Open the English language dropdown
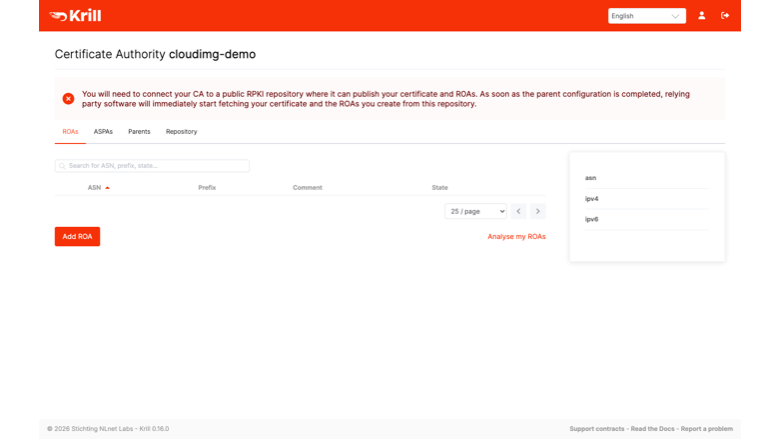The width and height of the screenshot is (780, 439). point(647,16)
